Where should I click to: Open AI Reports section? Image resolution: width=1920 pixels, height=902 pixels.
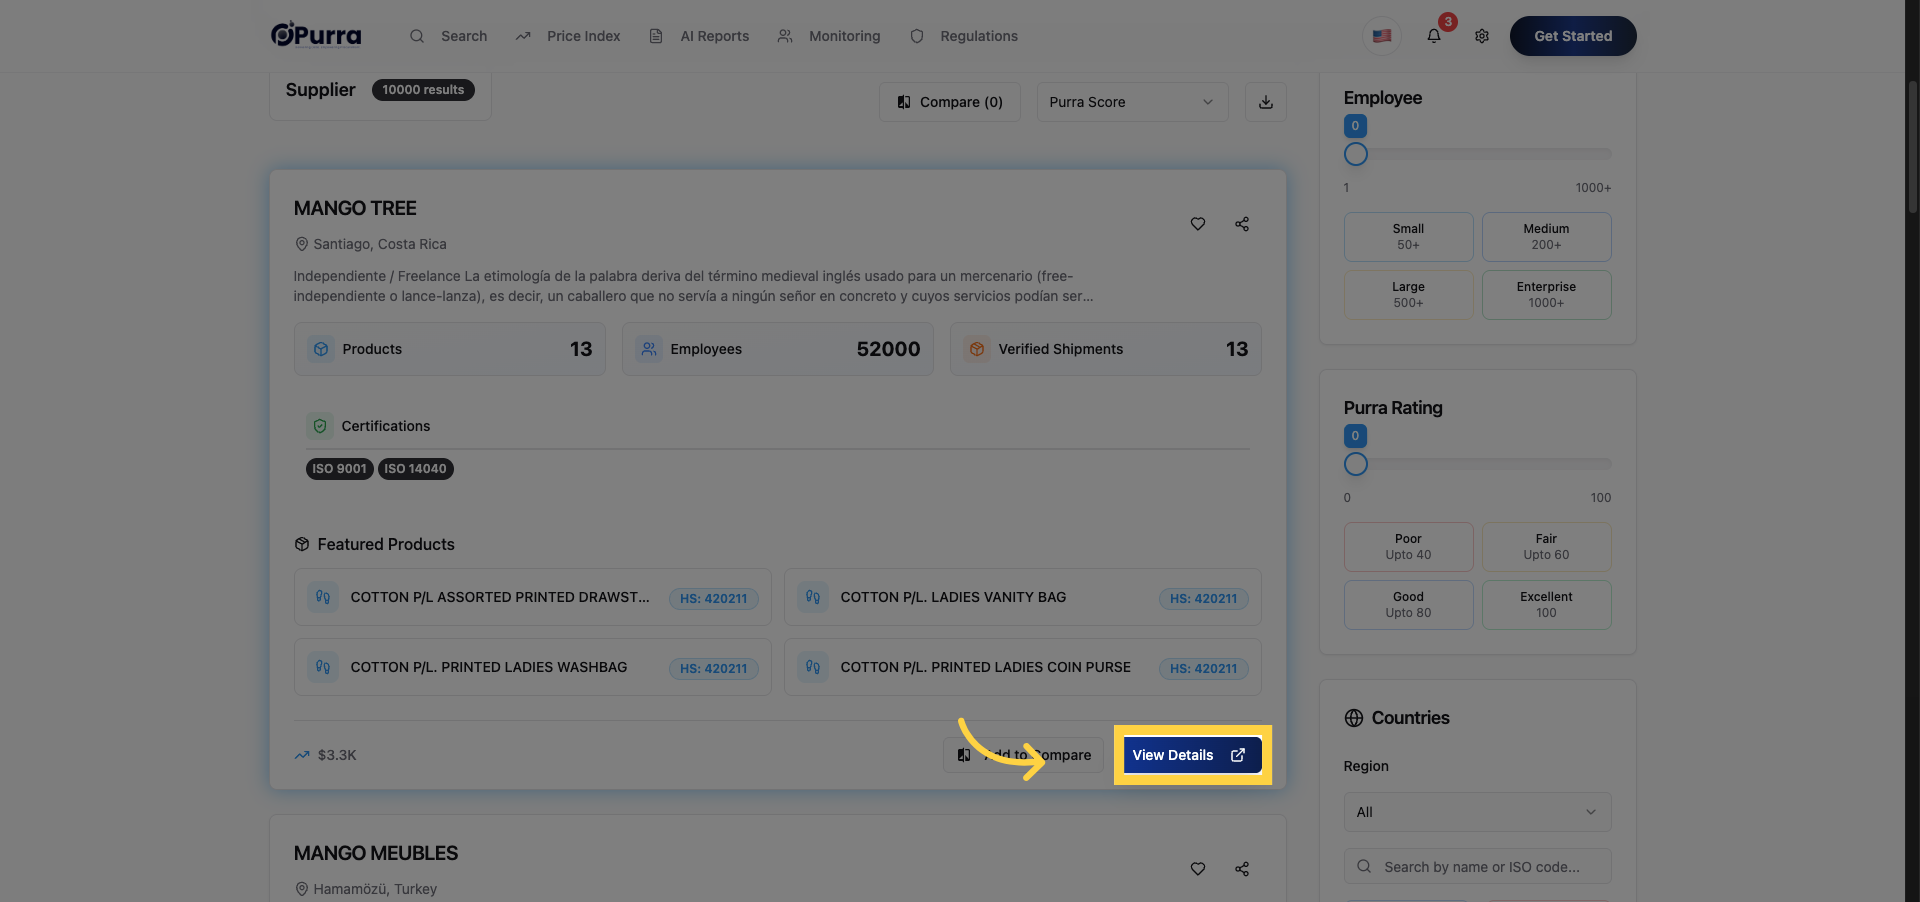click(699, 36)
